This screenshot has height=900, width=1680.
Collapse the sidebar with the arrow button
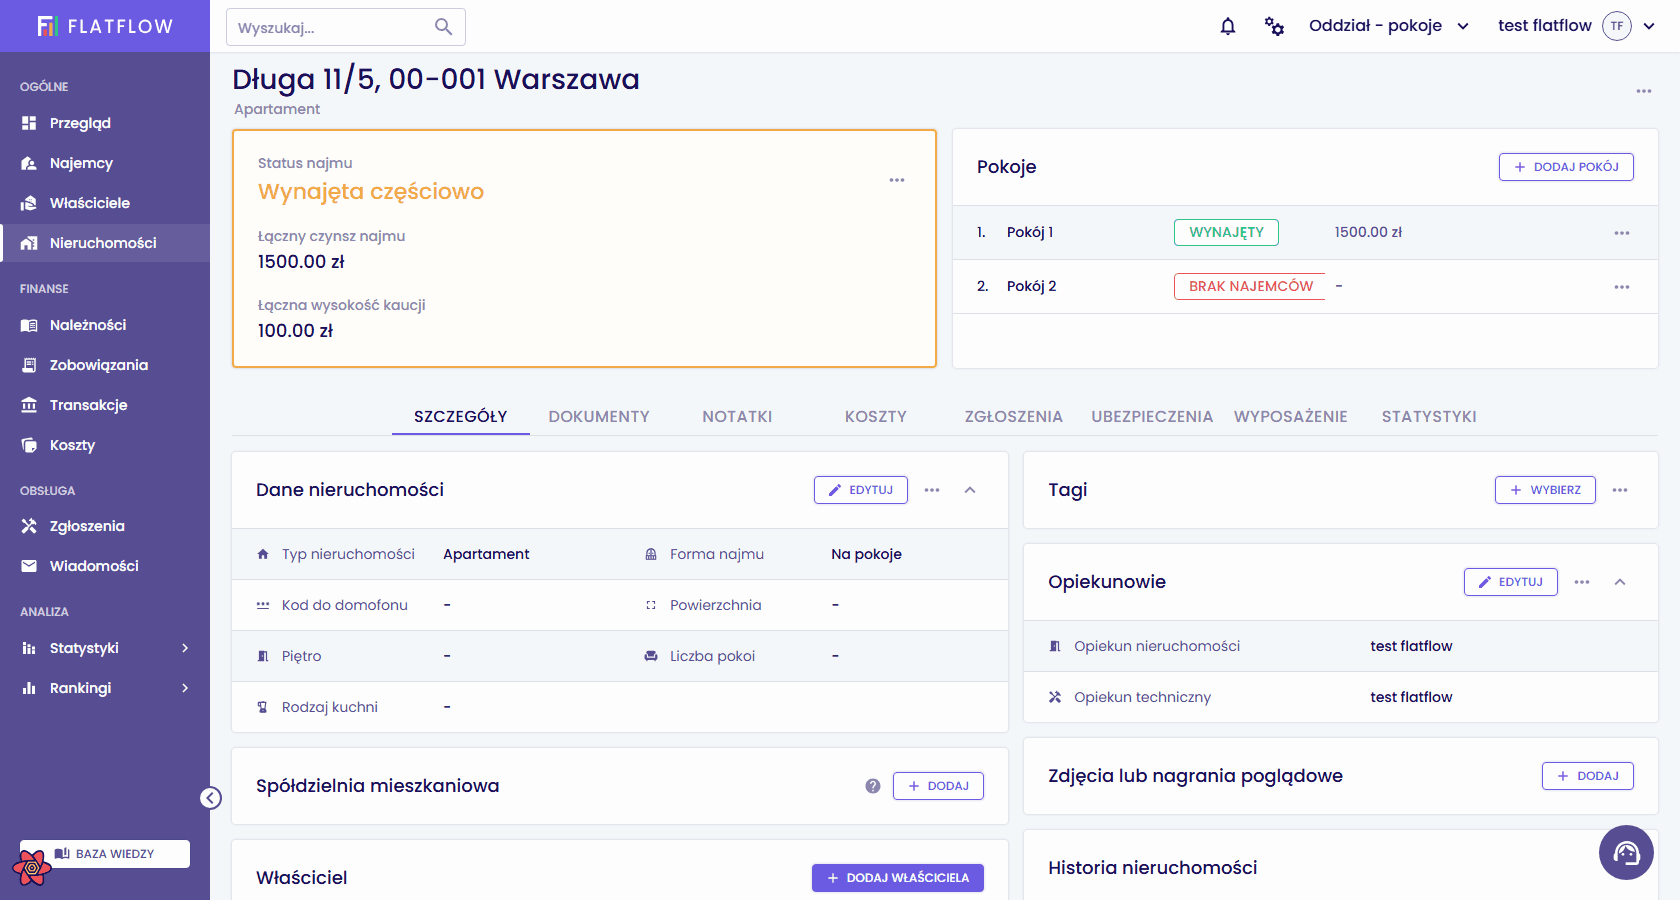coord(210,798)
